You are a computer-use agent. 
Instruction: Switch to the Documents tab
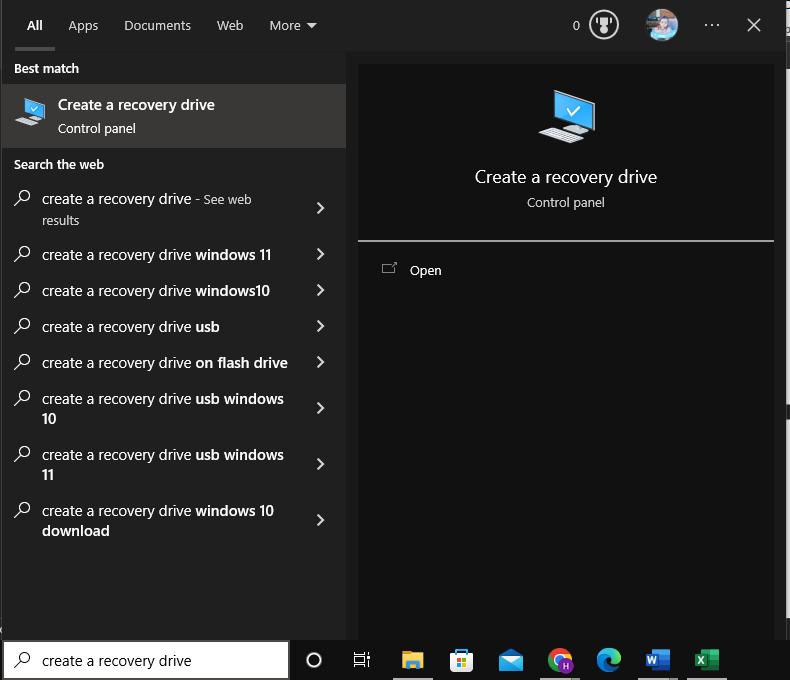click(157, 25)
